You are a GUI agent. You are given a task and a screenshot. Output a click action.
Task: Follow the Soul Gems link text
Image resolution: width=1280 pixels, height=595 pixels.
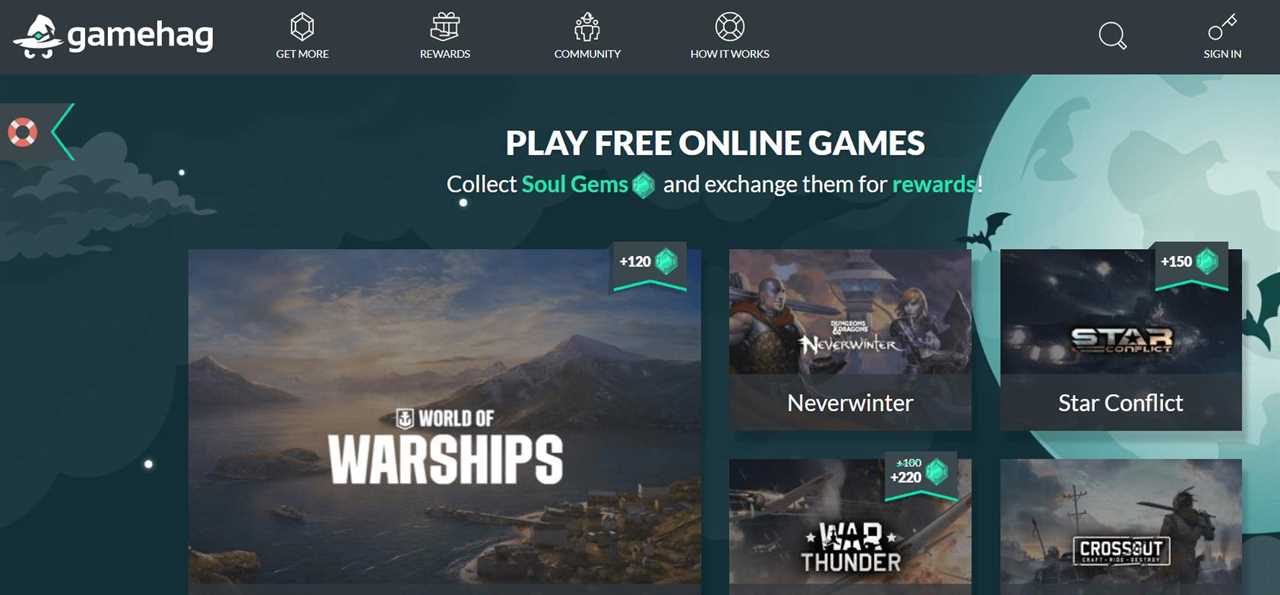tap(574, 184)
